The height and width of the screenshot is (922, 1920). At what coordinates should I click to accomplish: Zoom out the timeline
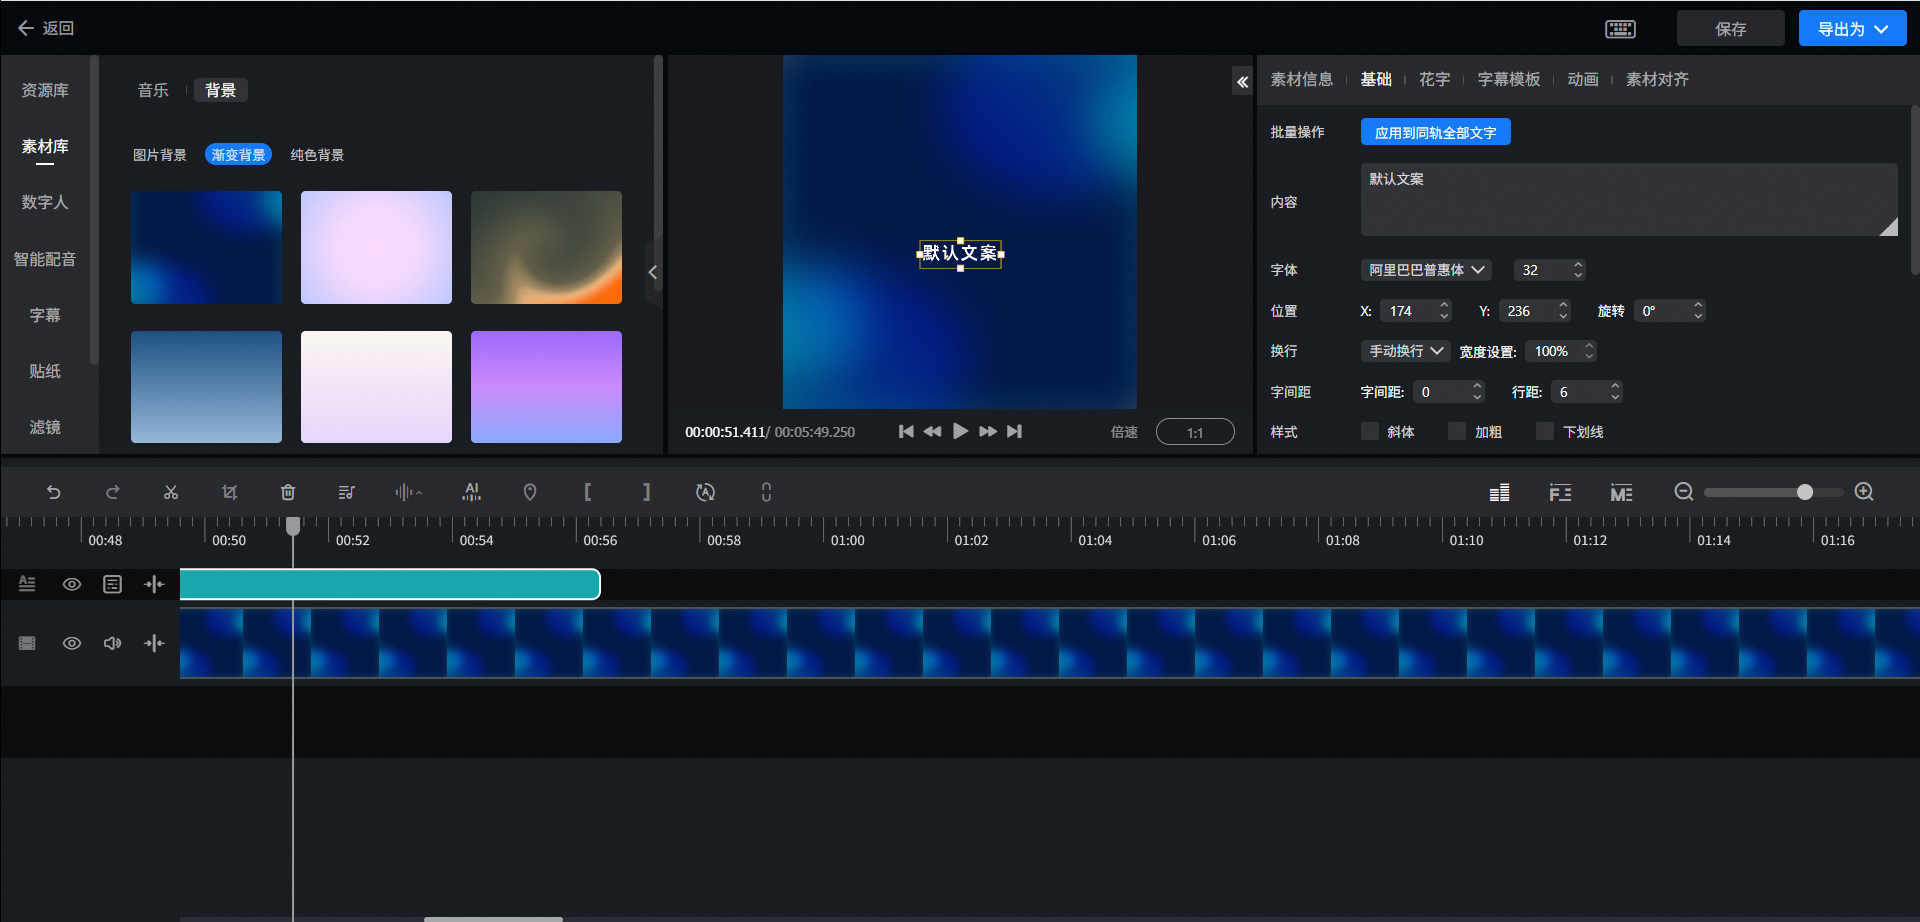point(1684,492)
